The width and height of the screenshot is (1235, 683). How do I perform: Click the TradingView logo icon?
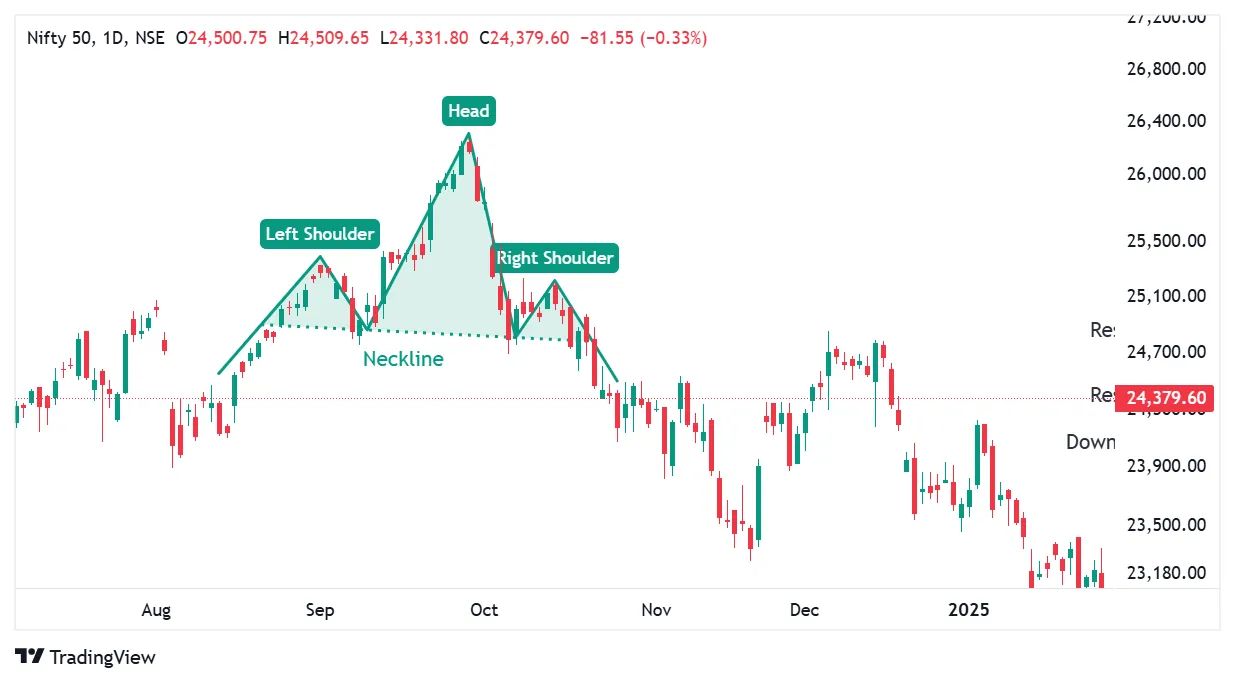(31, 657)
